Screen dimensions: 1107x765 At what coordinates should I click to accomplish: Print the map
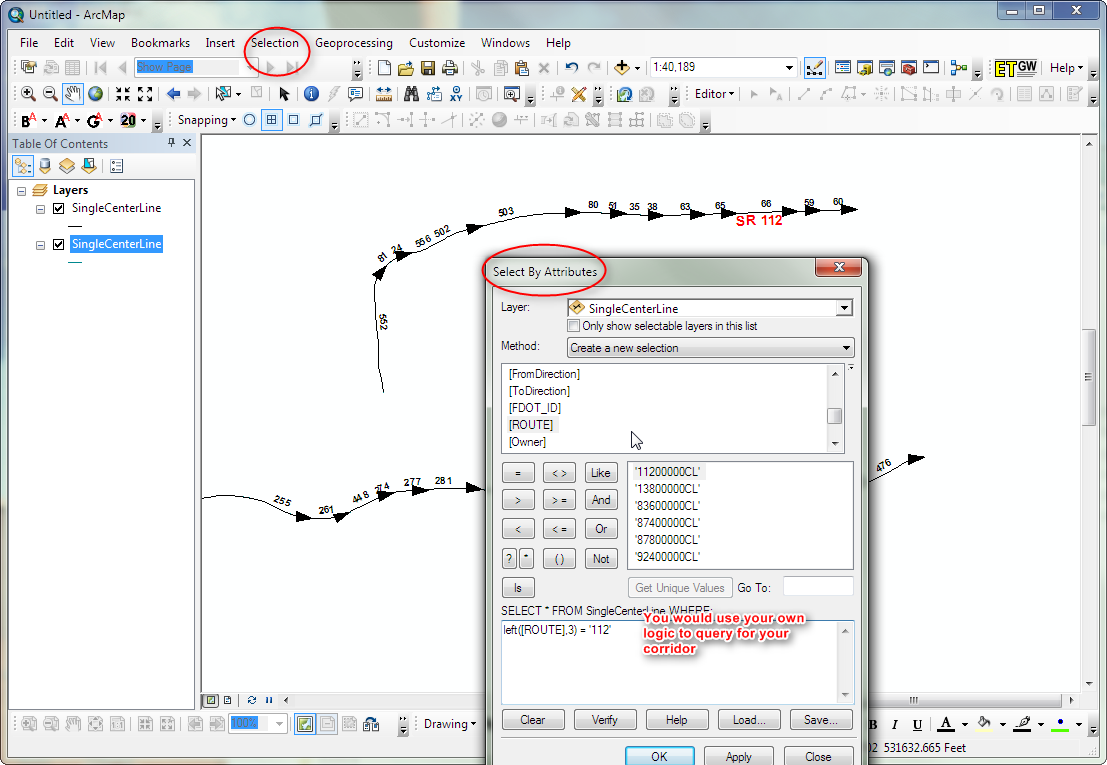450,68
